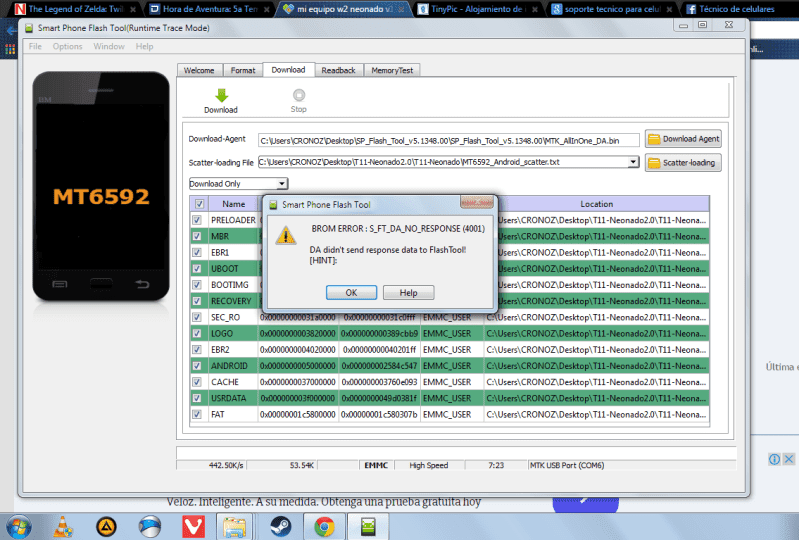Click Help in the BROM ERROR dialog
The height and width of the screenshot is (540, 799).
(x=408, y=292)
